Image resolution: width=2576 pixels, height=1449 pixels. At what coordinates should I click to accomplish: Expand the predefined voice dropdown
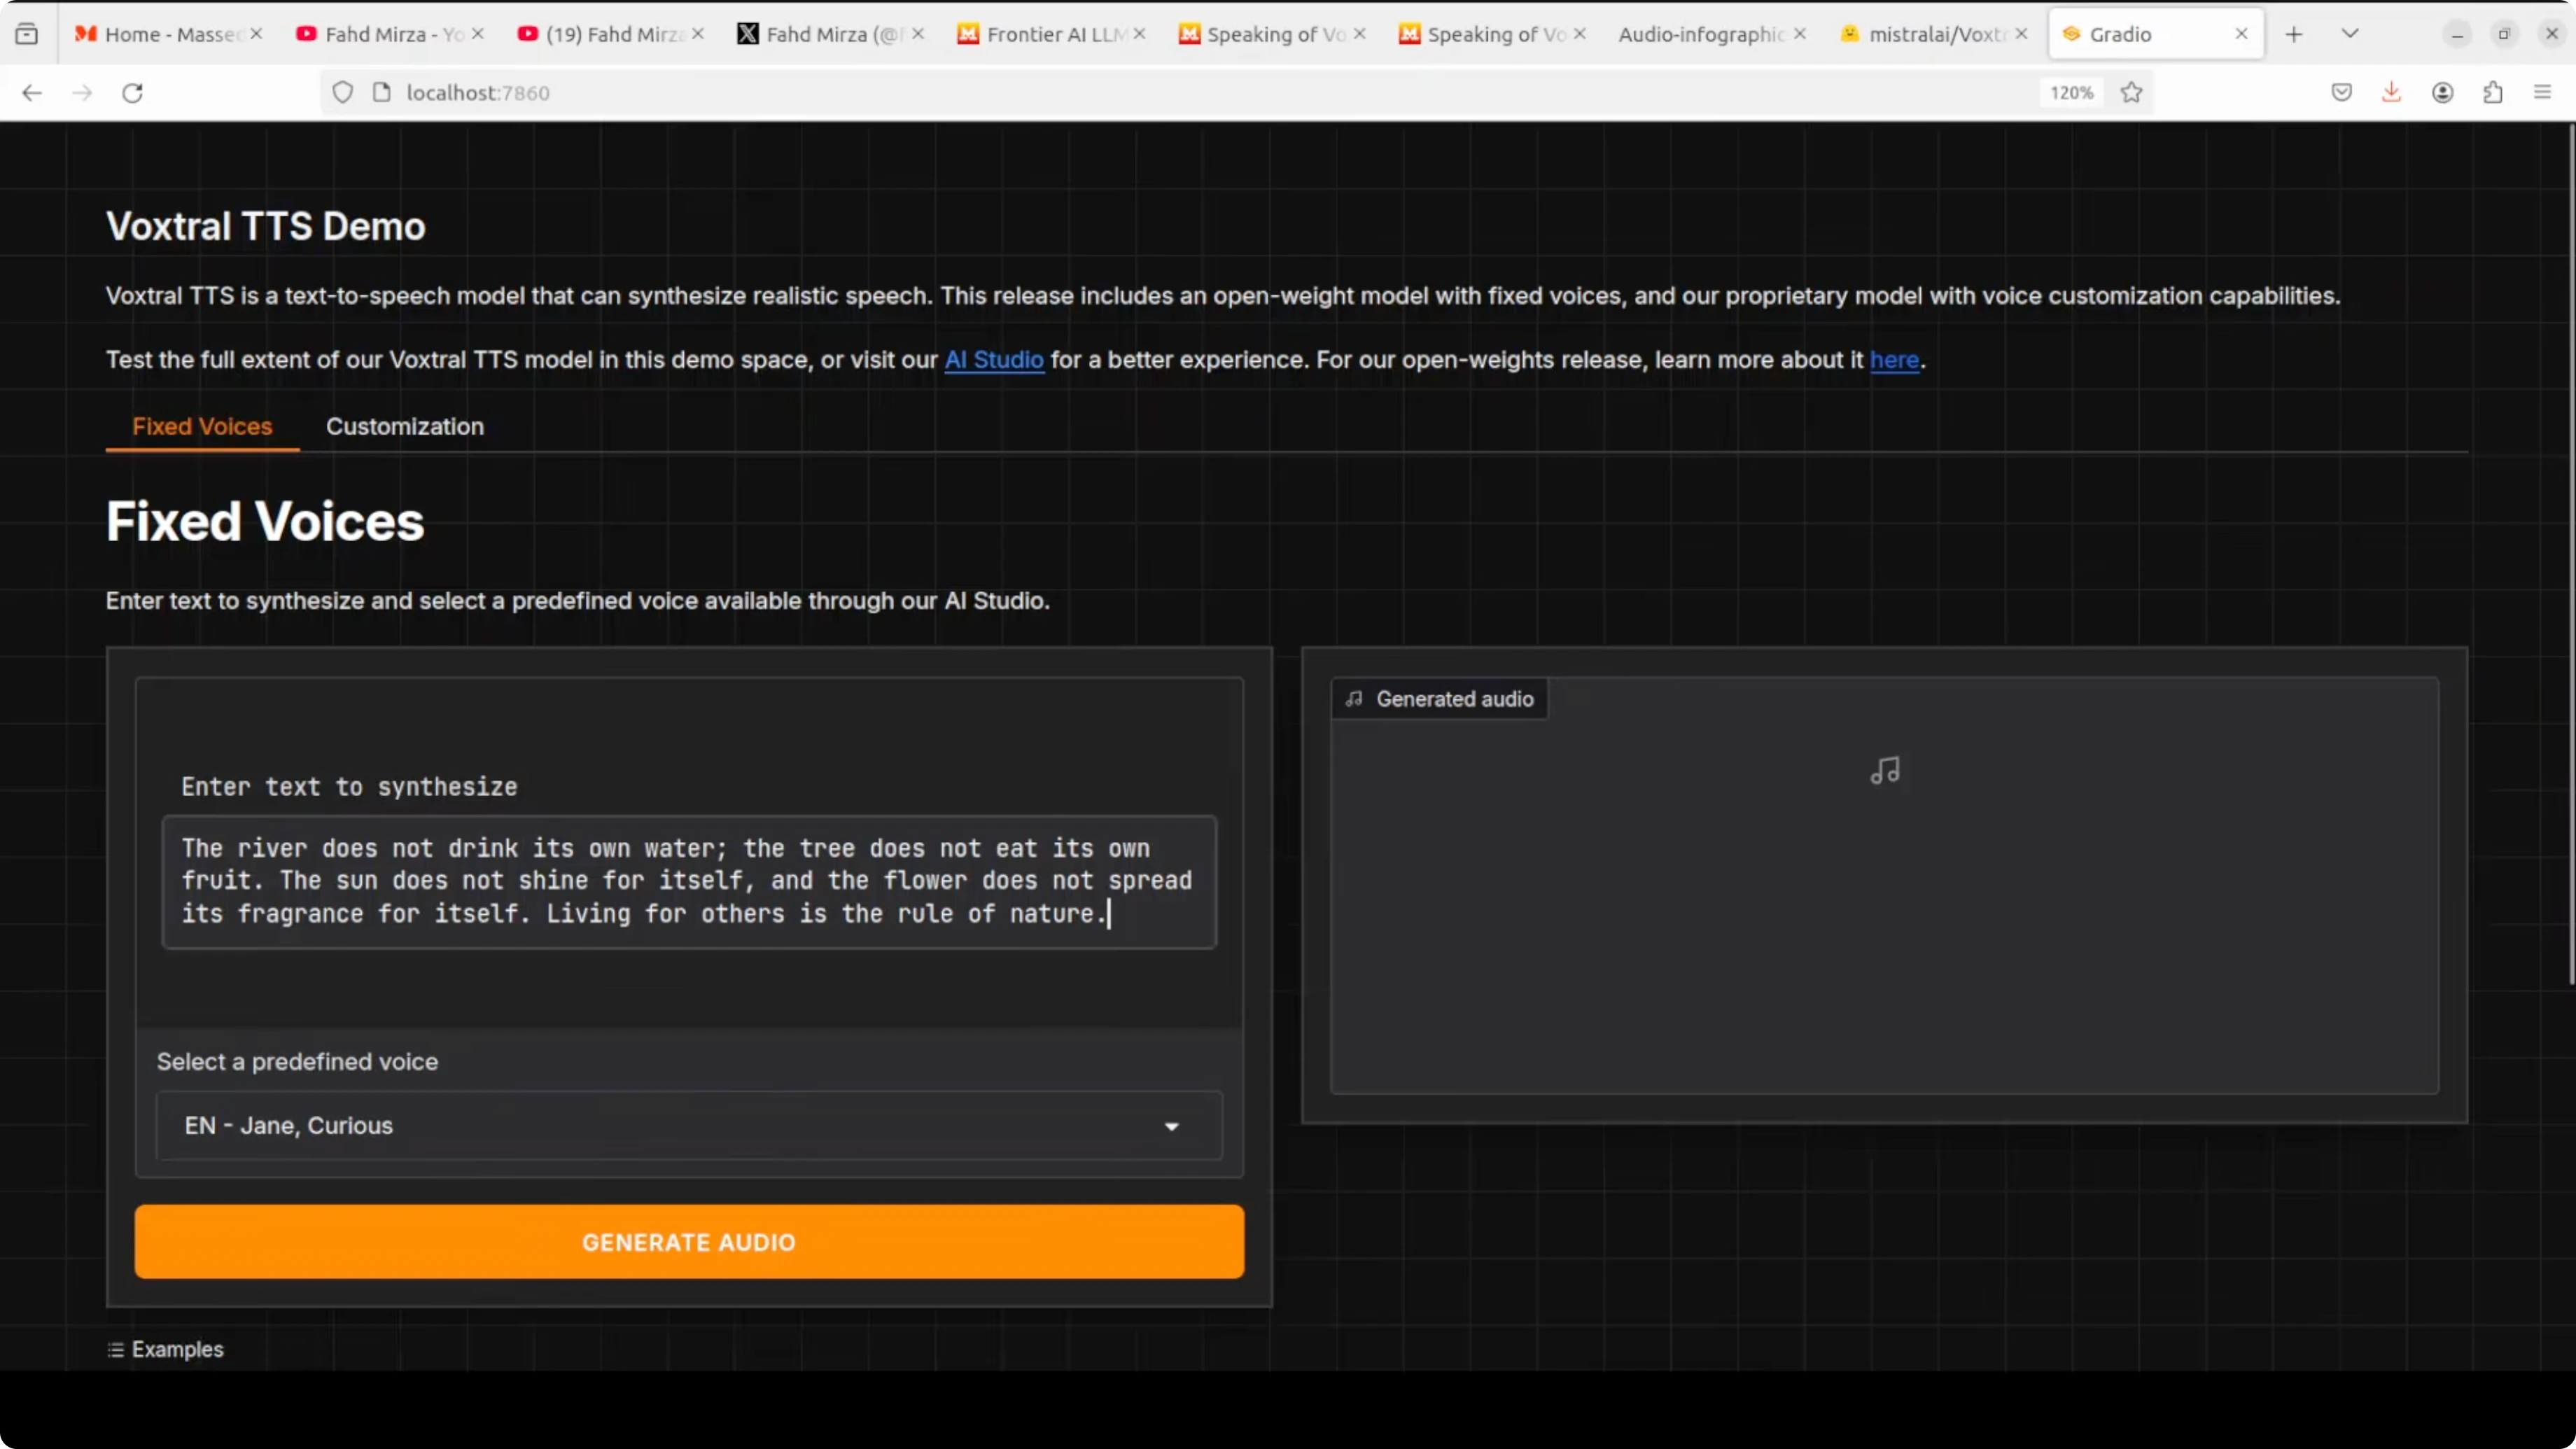point(1171,1126)
